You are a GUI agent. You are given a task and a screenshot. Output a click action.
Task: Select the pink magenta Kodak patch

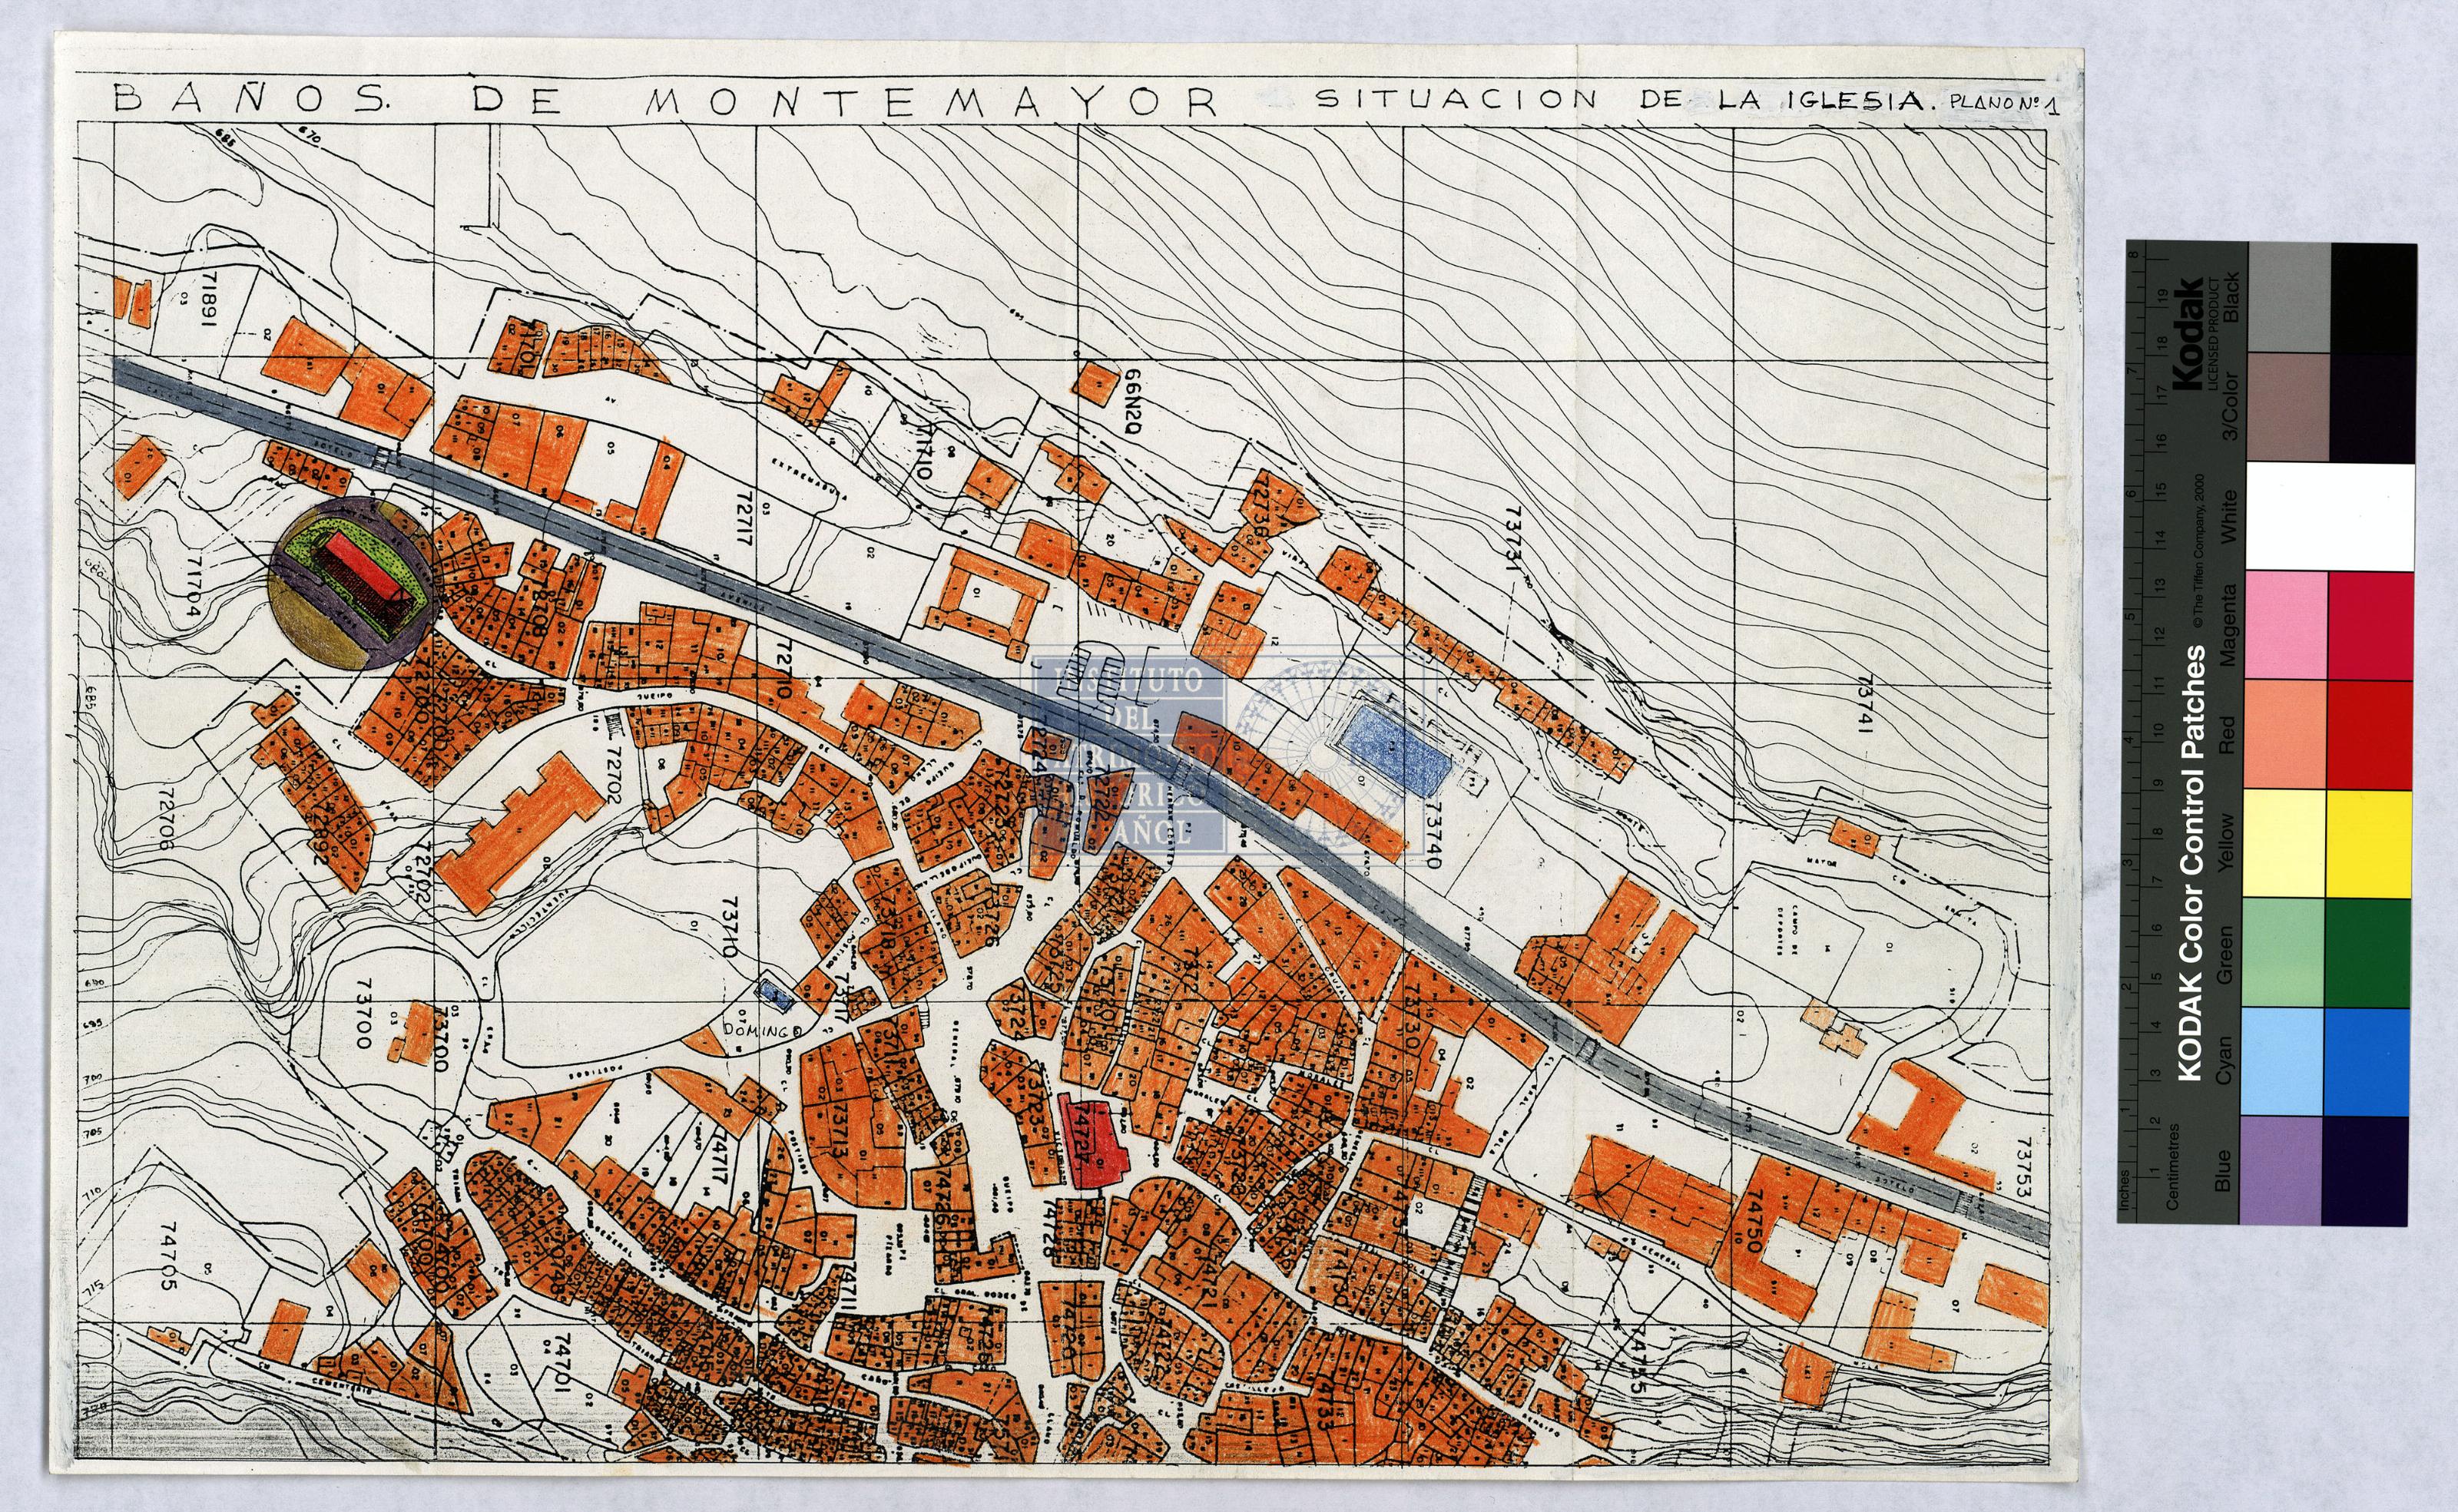(2286, 625)
